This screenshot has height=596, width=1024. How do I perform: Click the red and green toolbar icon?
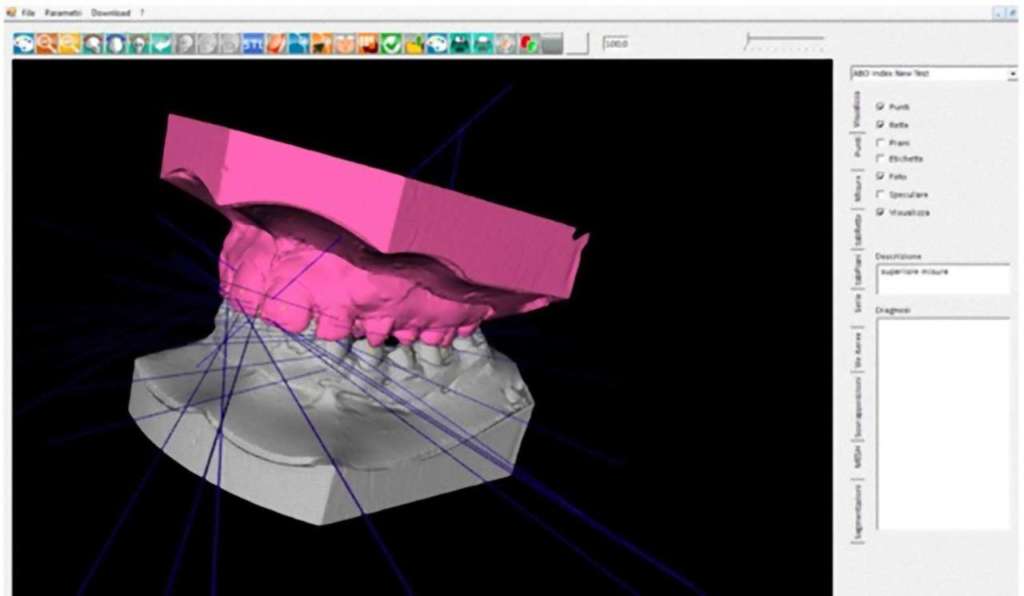530,44
